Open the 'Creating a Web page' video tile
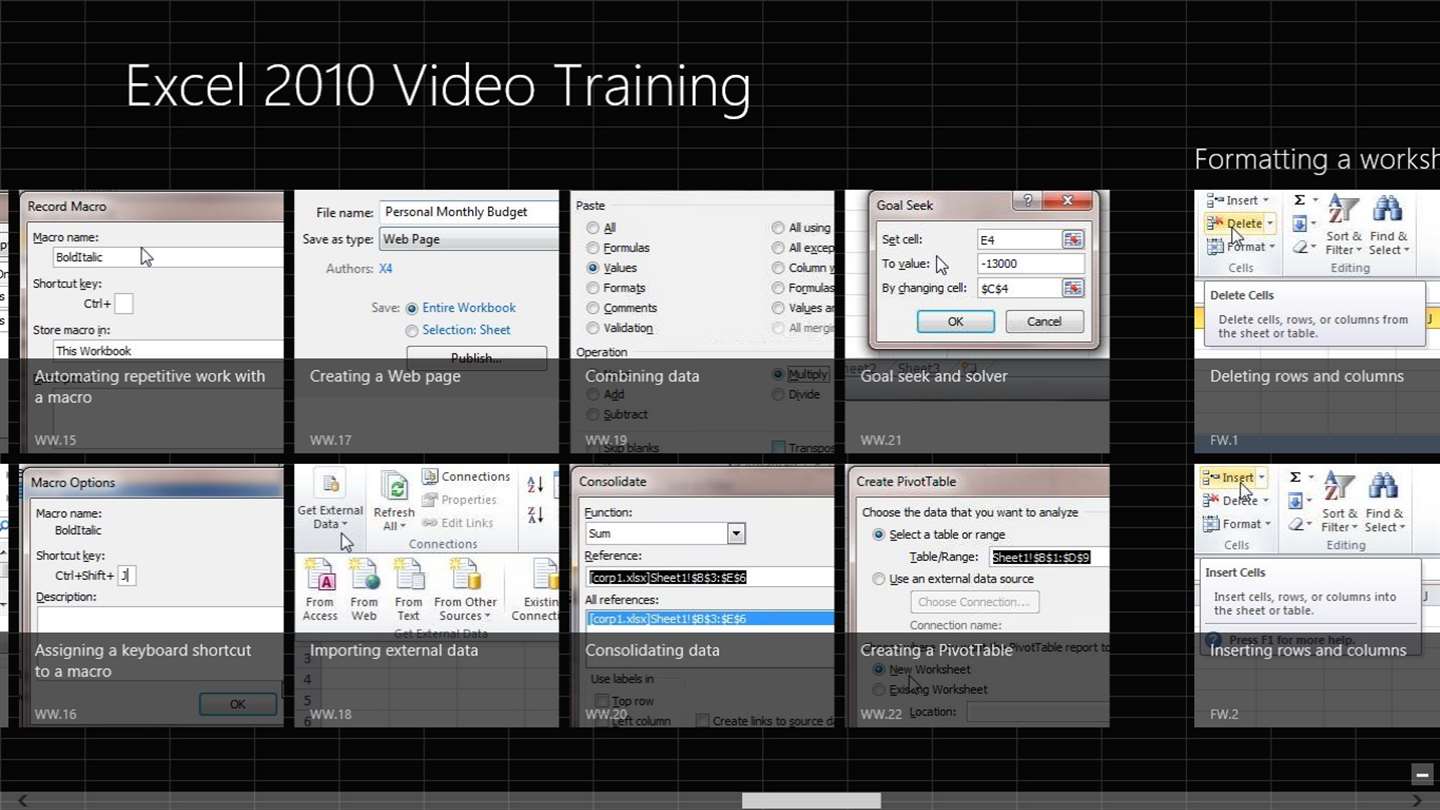This screenshot has width=1440, height=810. point(426,322)
